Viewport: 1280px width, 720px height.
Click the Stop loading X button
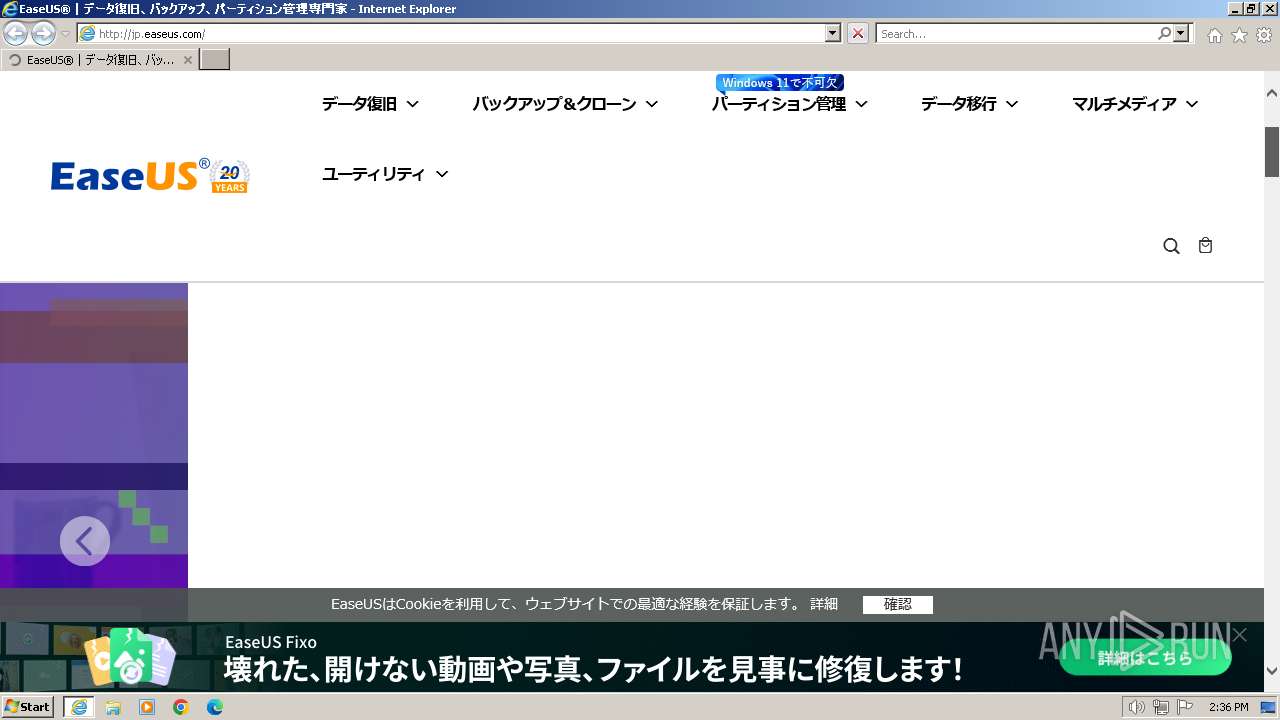pos(858,34)
